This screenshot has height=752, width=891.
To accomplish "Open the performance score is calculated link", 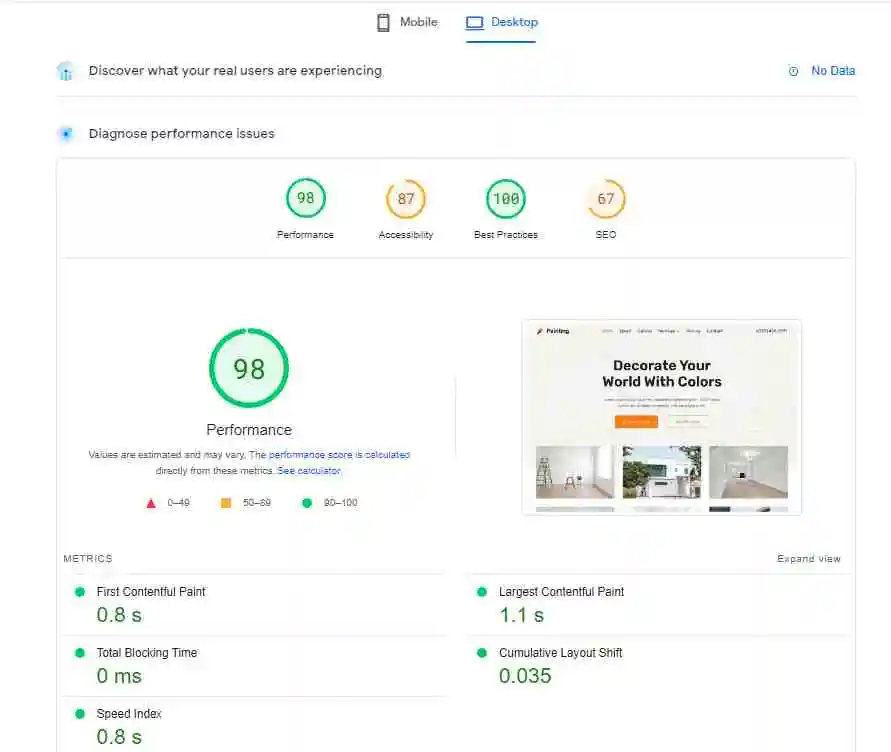I will coord(339,455).
